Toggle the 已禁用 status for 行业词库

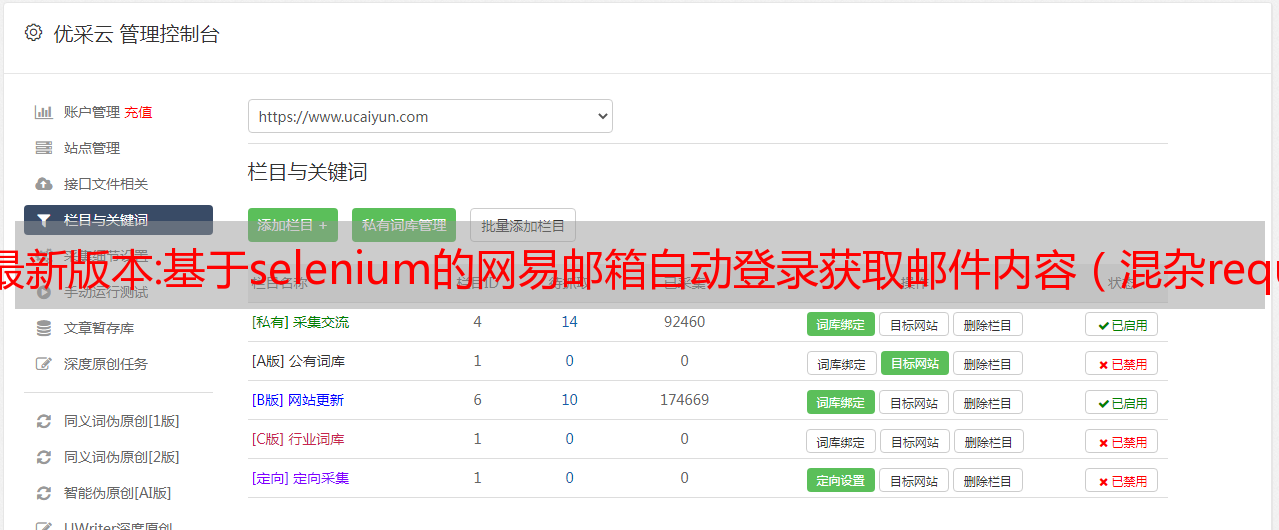tap(1122, 441)
